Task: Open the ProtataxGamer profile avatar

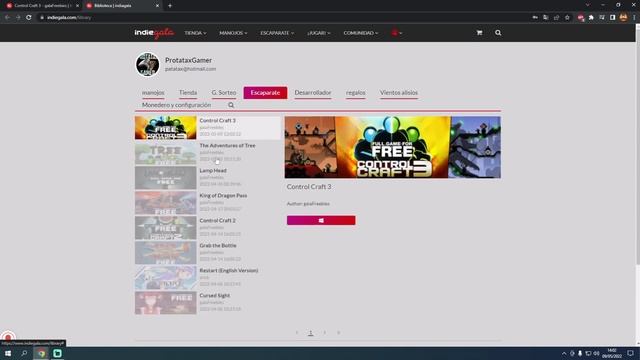Action: click(147, 64)
